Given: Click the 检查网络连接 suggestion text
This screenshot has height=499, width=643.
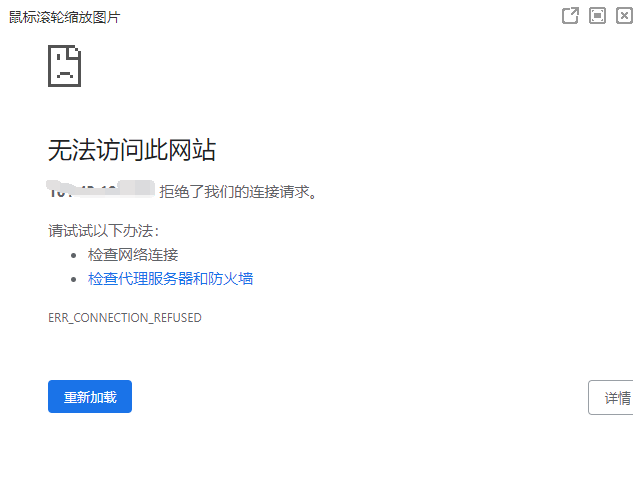Looking at the screenshot, I should click(133, 255).
